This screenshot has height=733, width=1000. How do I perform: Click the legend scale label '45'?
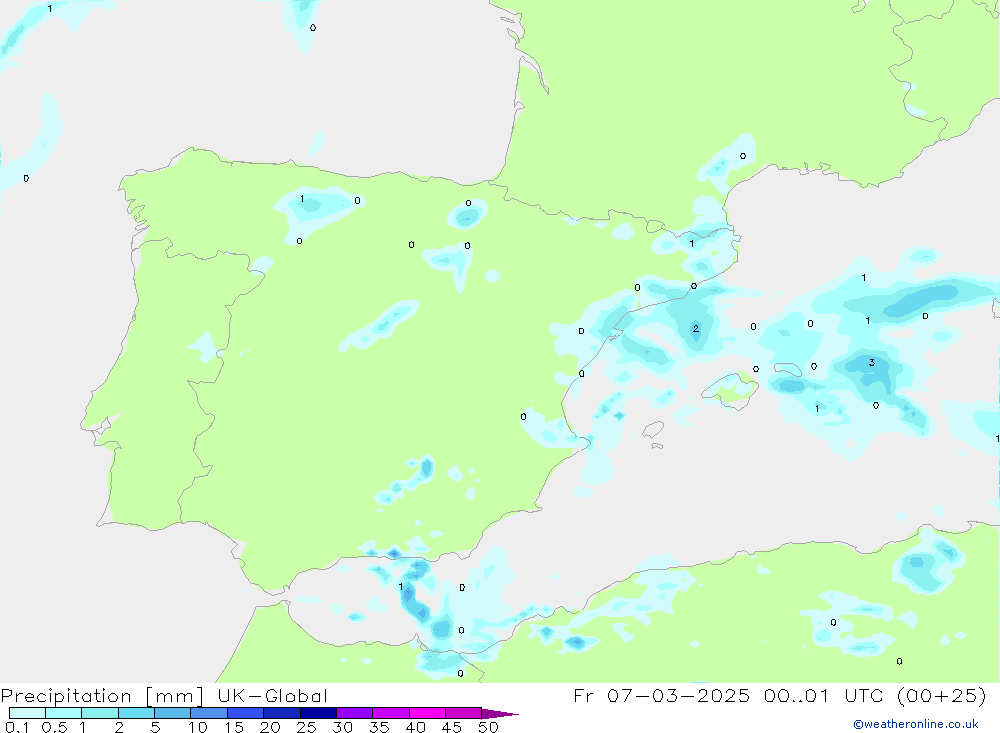[x=452, y=727]
